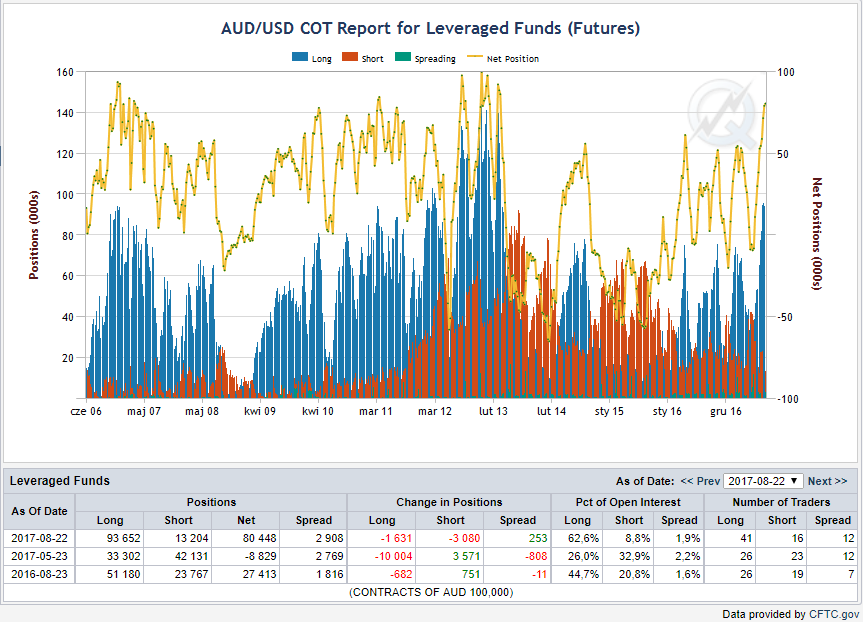Click the net position value -8 829
Screen dimensions: 863x622
pyautogui.click(x=260, y=556)
